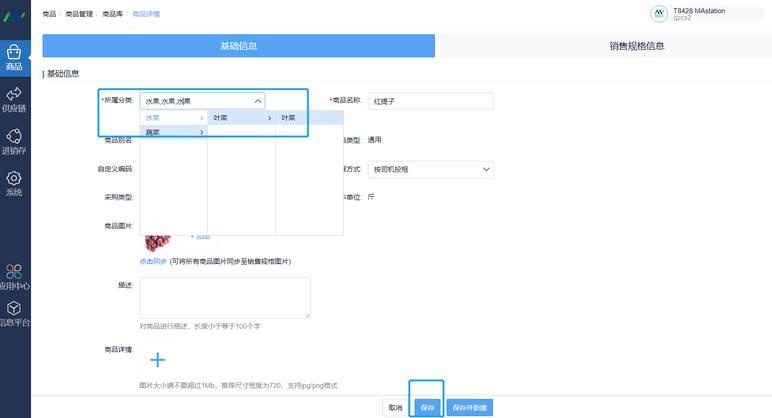
Task: Click the 所属分类 field showing 水果,水果,水果
Action: coord(202,101)
